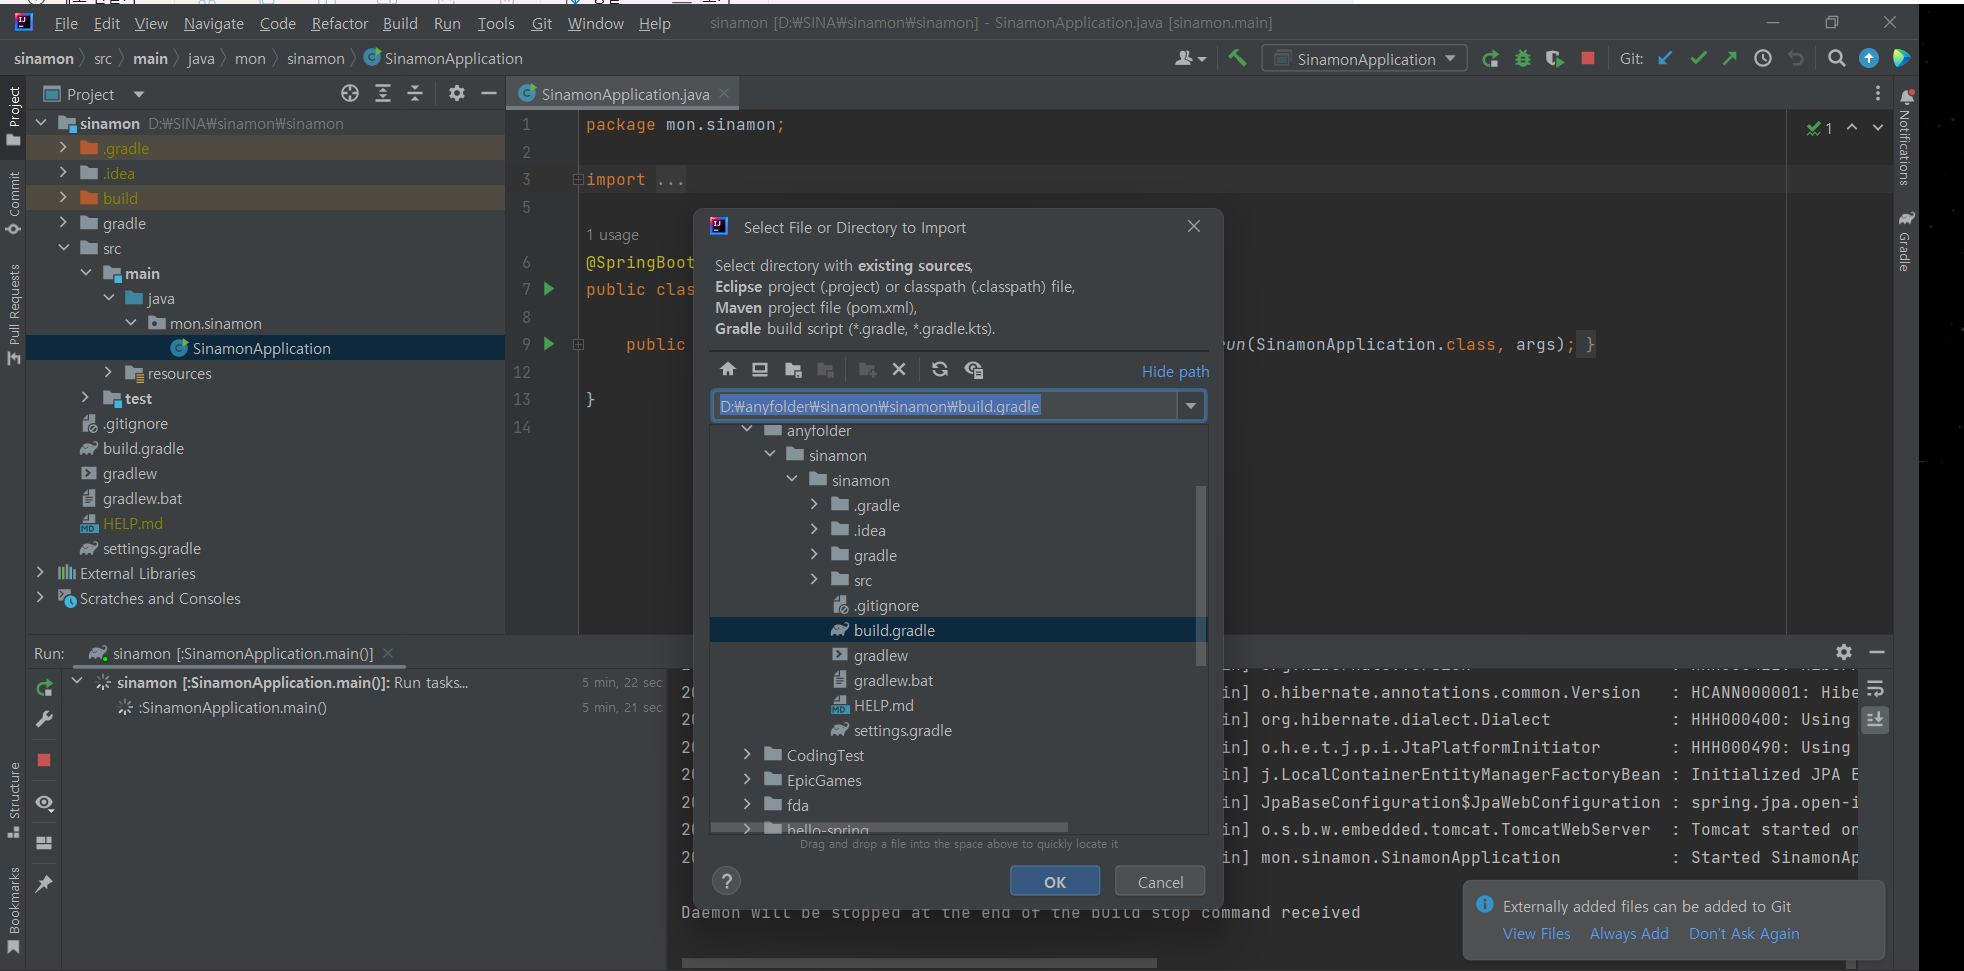This screenshot has height=971, width=1964.
Task: Toggle soft-wrap icon in Run console
Action: tap(1875, 689)
